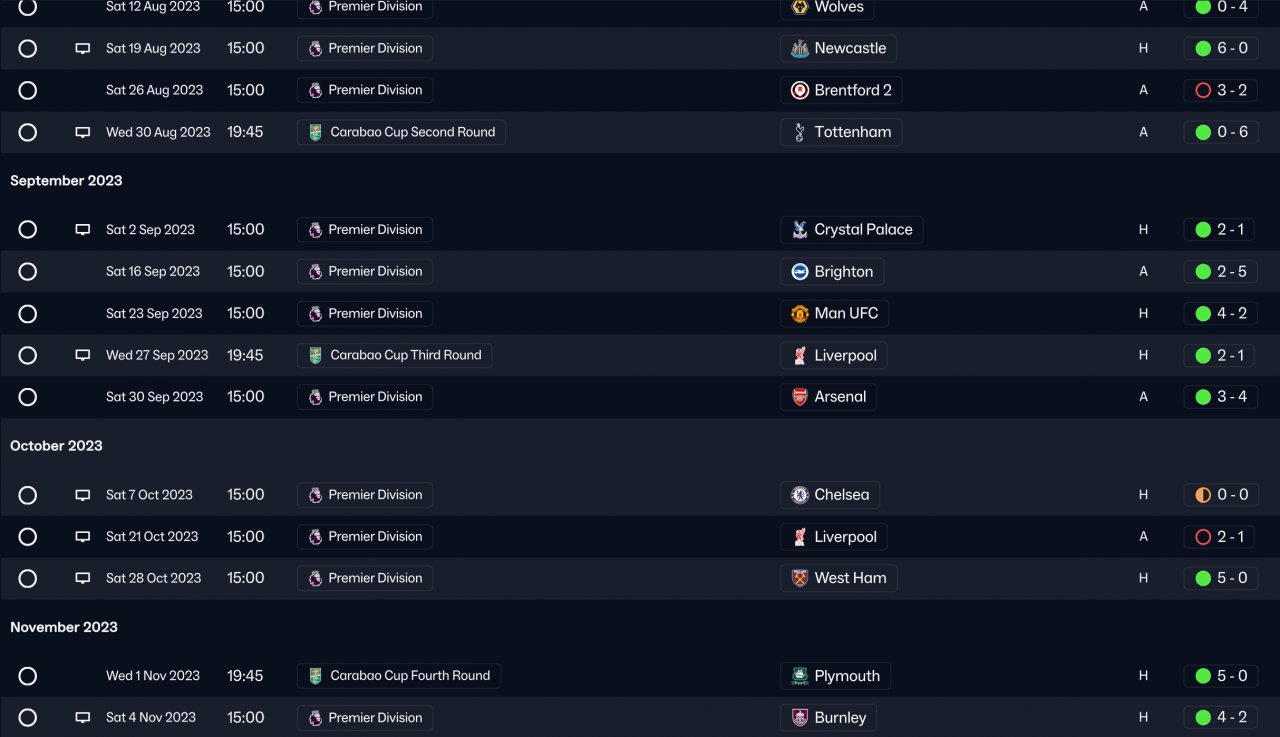
Task: Click the Premier Division tag on Burnley fixture
Action: click(x=365, y=718)
